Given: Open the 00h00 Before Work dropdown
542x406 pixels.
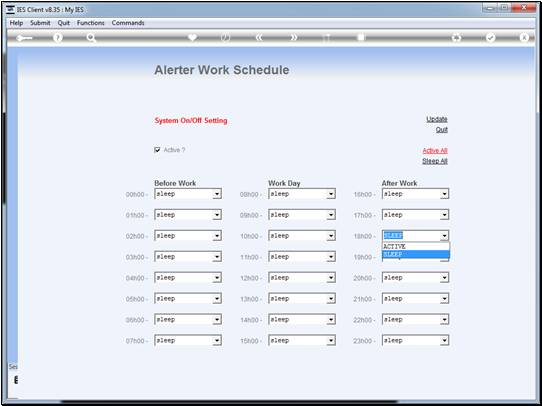Looking at the screenshot, I should [x=188, y=194].
